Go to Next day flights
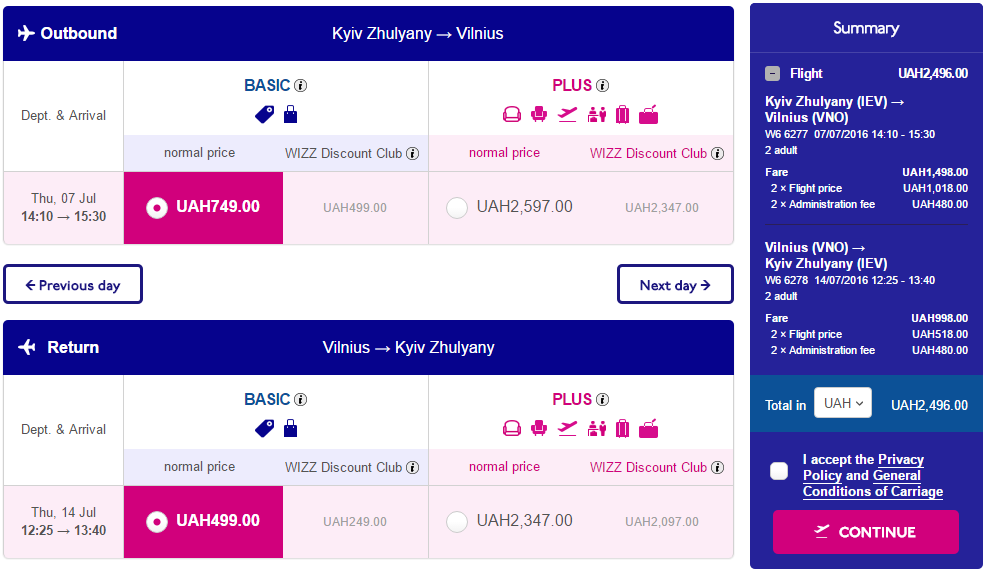 coord(675,284)
